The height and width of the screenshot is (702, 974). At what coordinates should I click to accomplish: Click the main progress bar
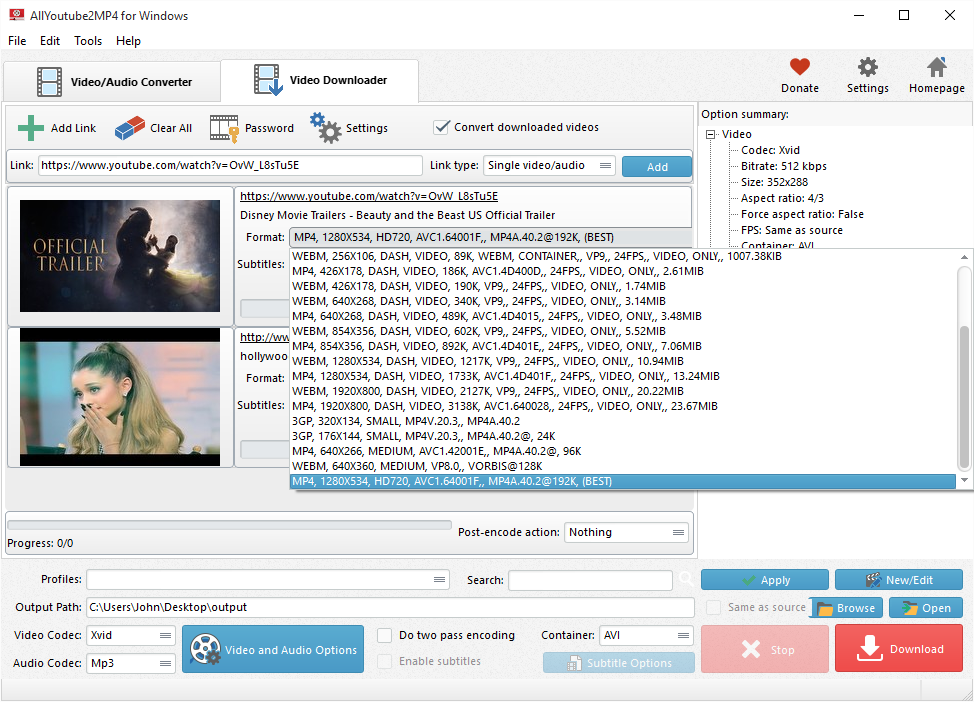(229, 525)
